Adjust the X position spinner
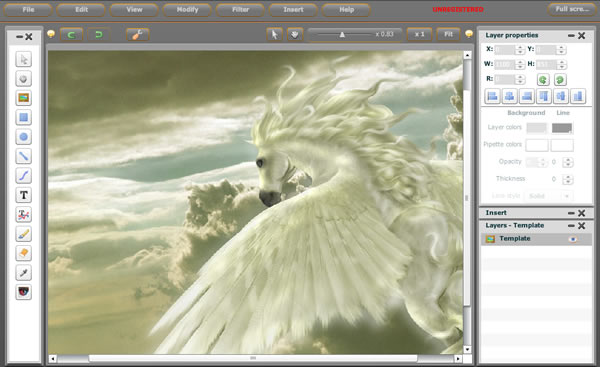Viewport: 600px width, 367px height. (520, 49)
